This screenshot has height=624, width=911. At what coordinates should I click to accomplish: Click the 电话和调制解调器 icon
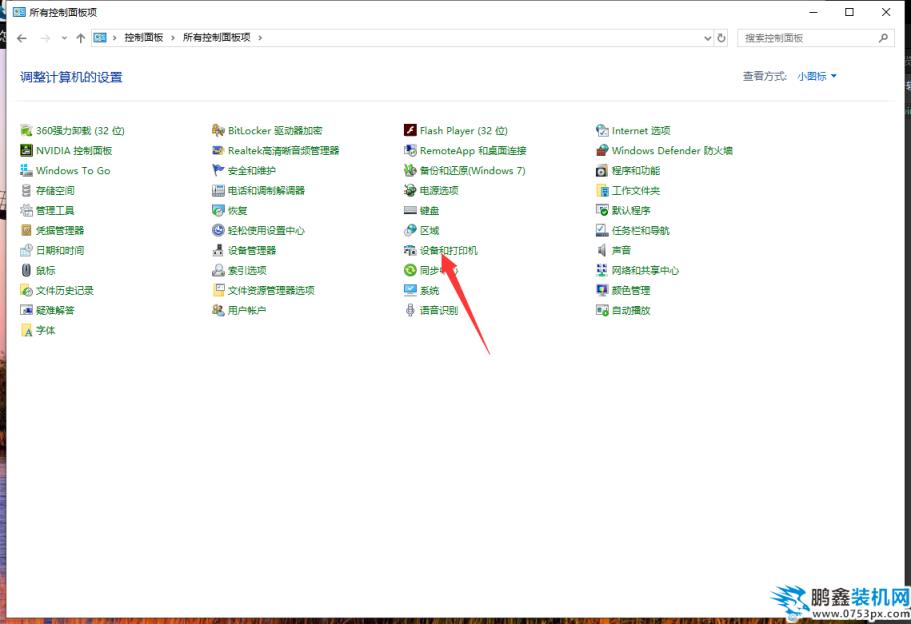click(x=218, y=190)
